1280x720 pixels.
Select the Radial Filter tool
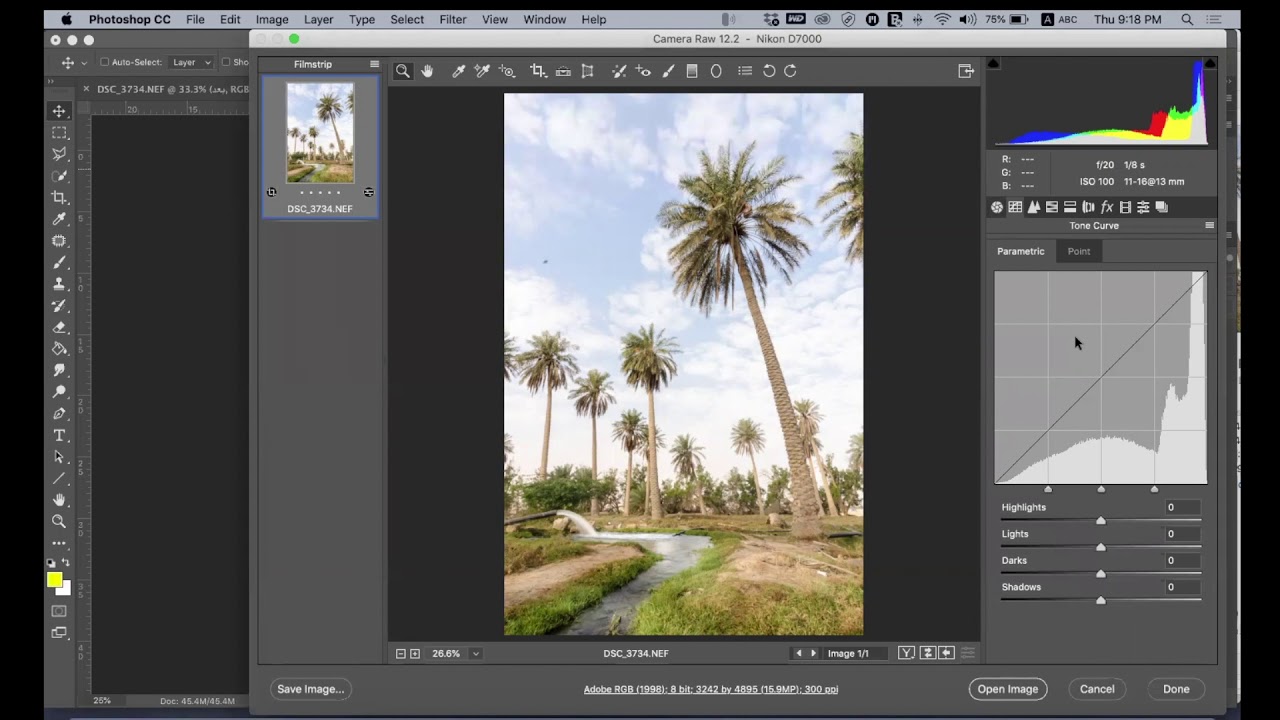(x=716, y=71)
